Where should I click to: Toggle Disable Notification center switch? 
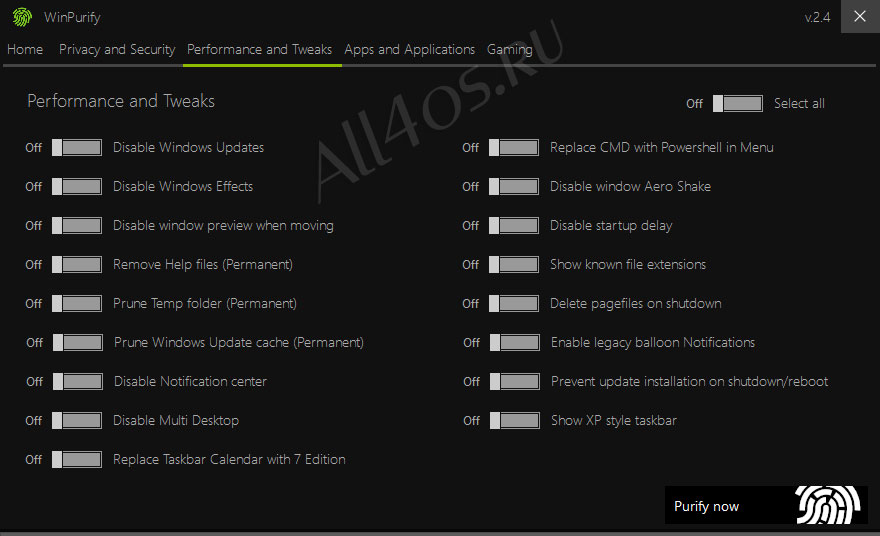pyautogui.click(x=78, y=382)
